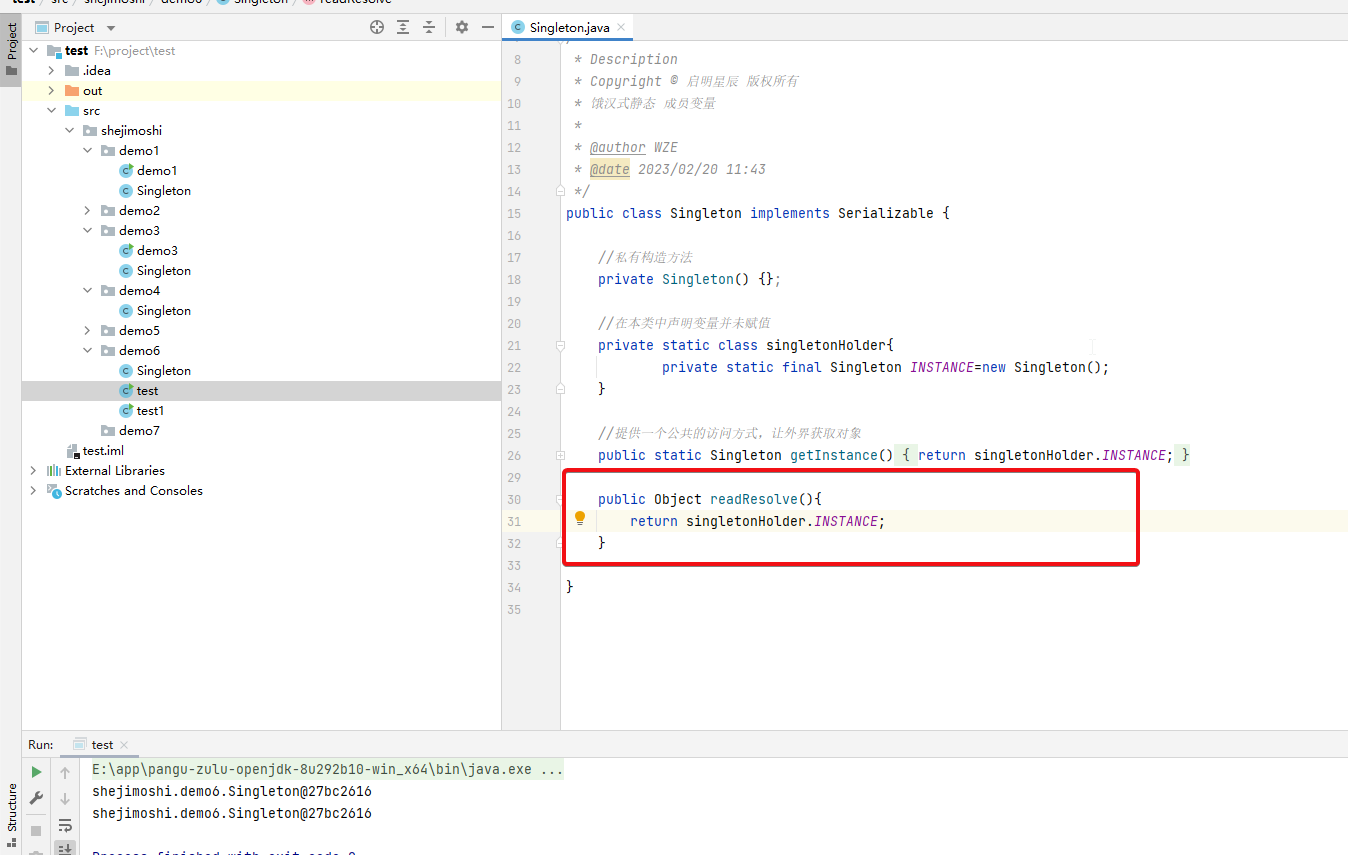Click External Libraries library icon
The width and height of the screenshot is (1348, 855).
pyautogui.click(x=54, y=471)
